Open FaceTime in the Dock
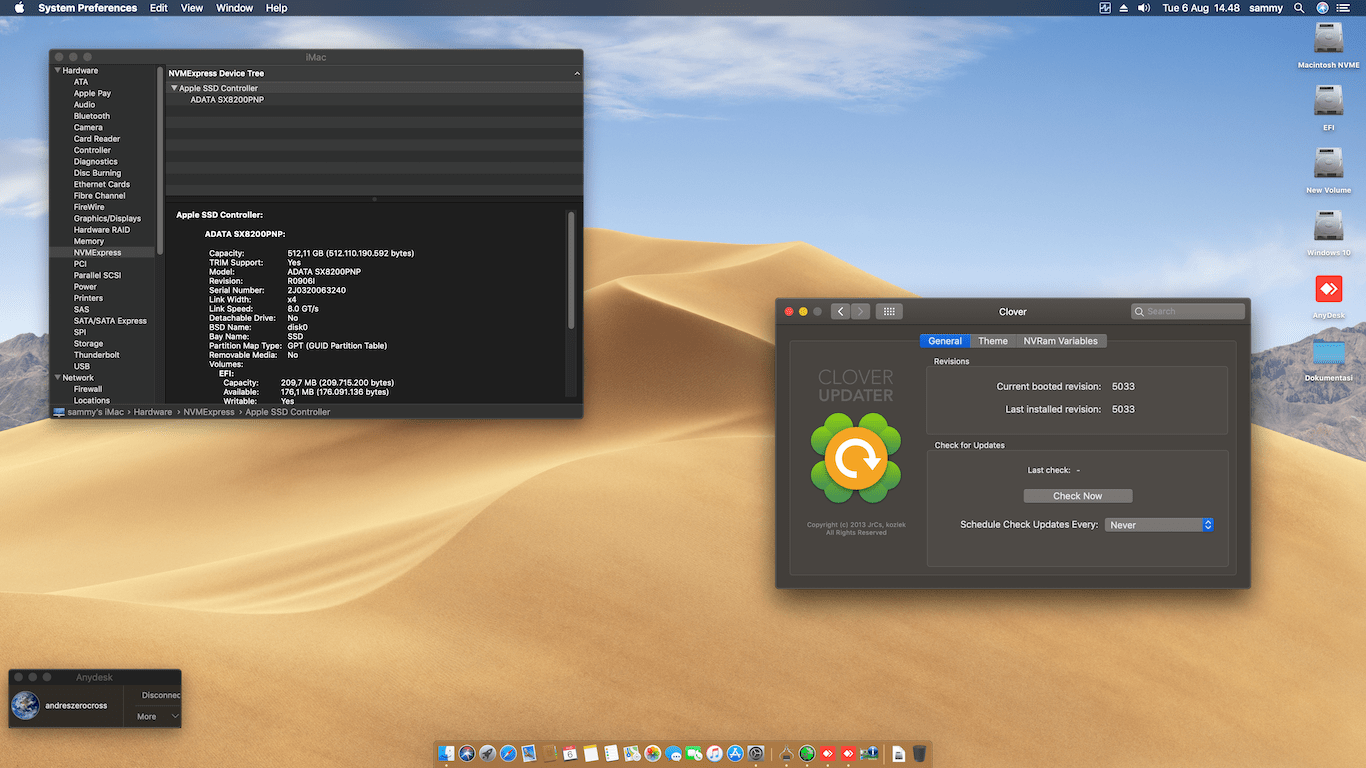Viewport: 1366px width, 768px height. click(694, 753)
